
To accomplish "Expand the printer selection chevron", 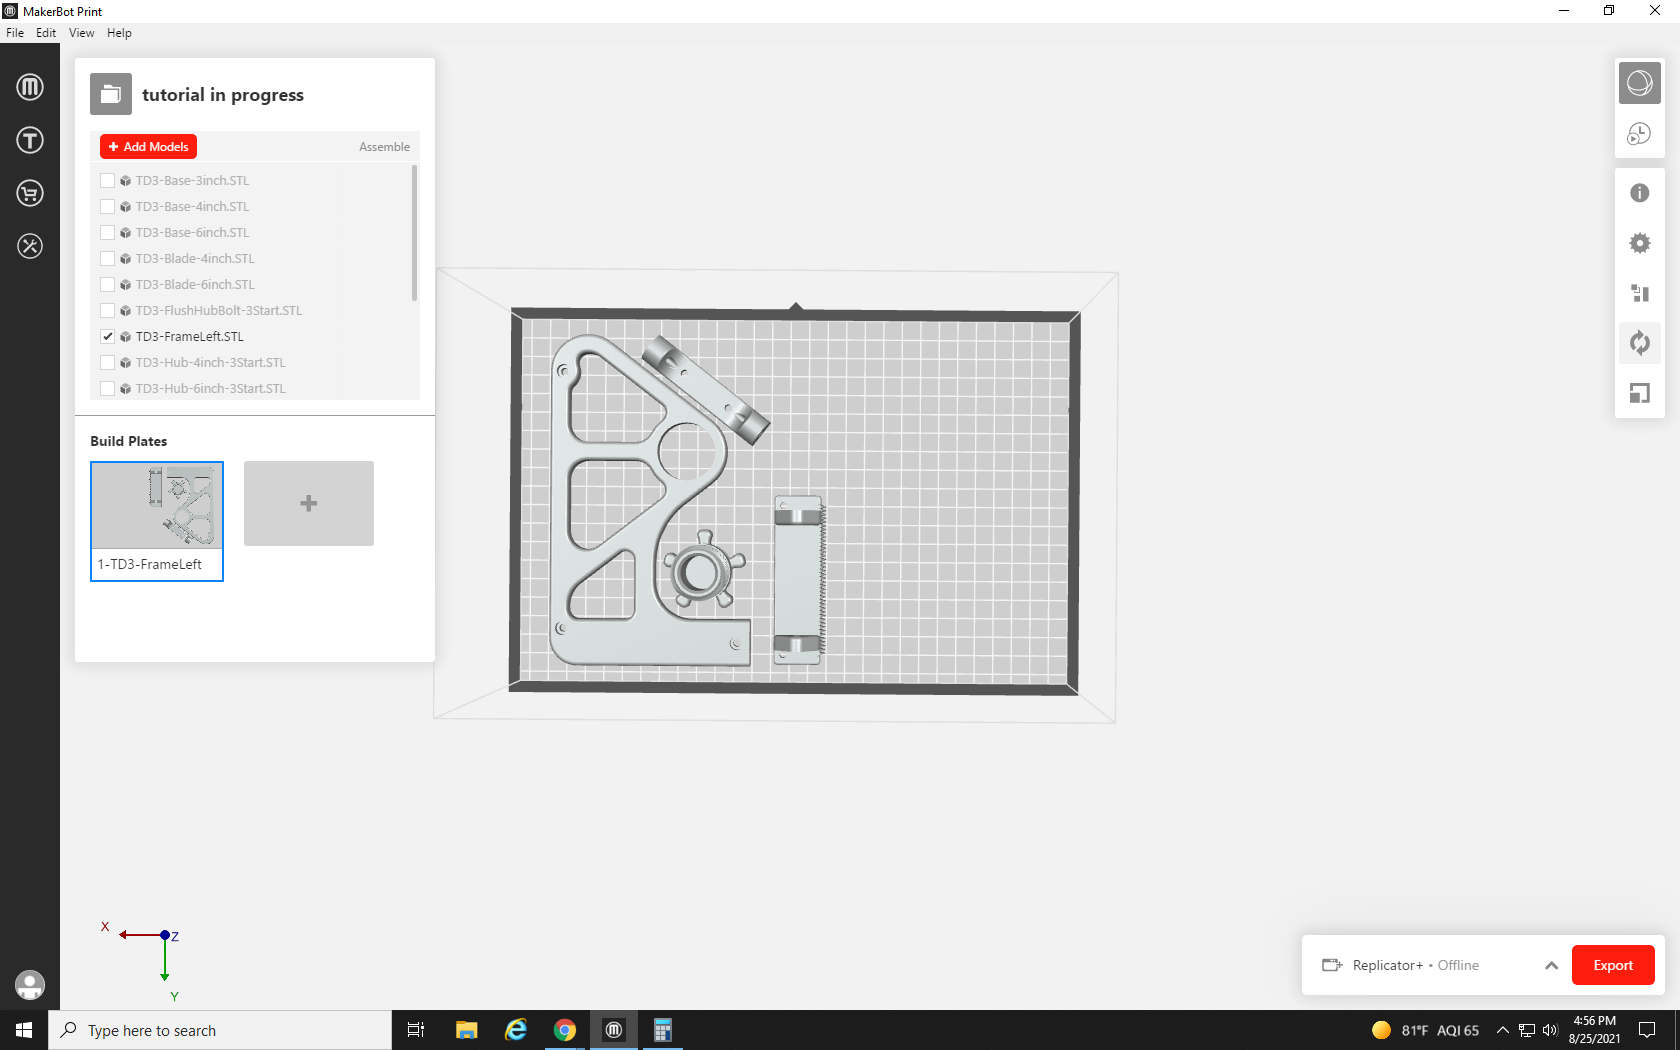I will (1551, 965).
